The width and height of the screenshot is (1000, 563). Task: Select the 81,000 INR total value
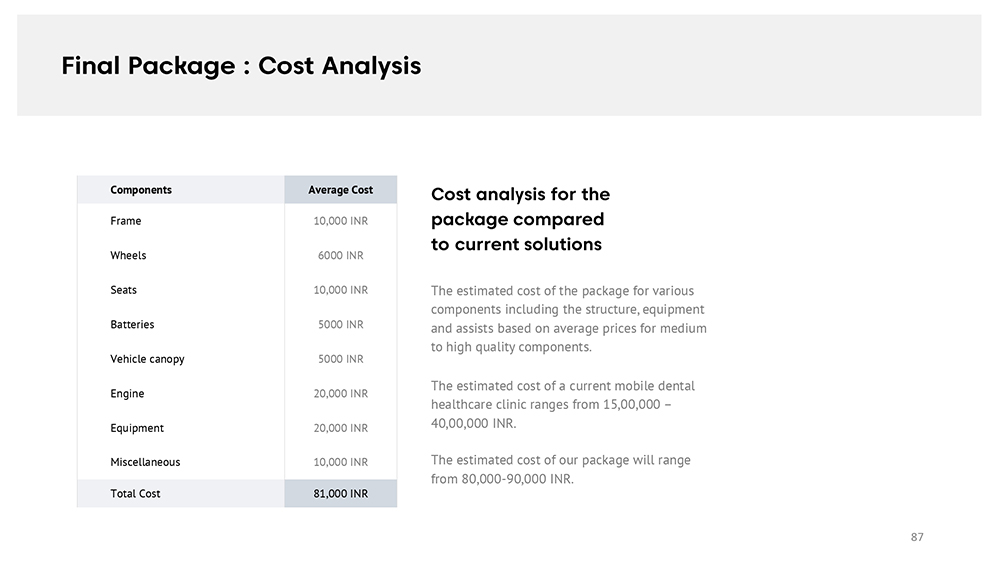click(340, 494)
